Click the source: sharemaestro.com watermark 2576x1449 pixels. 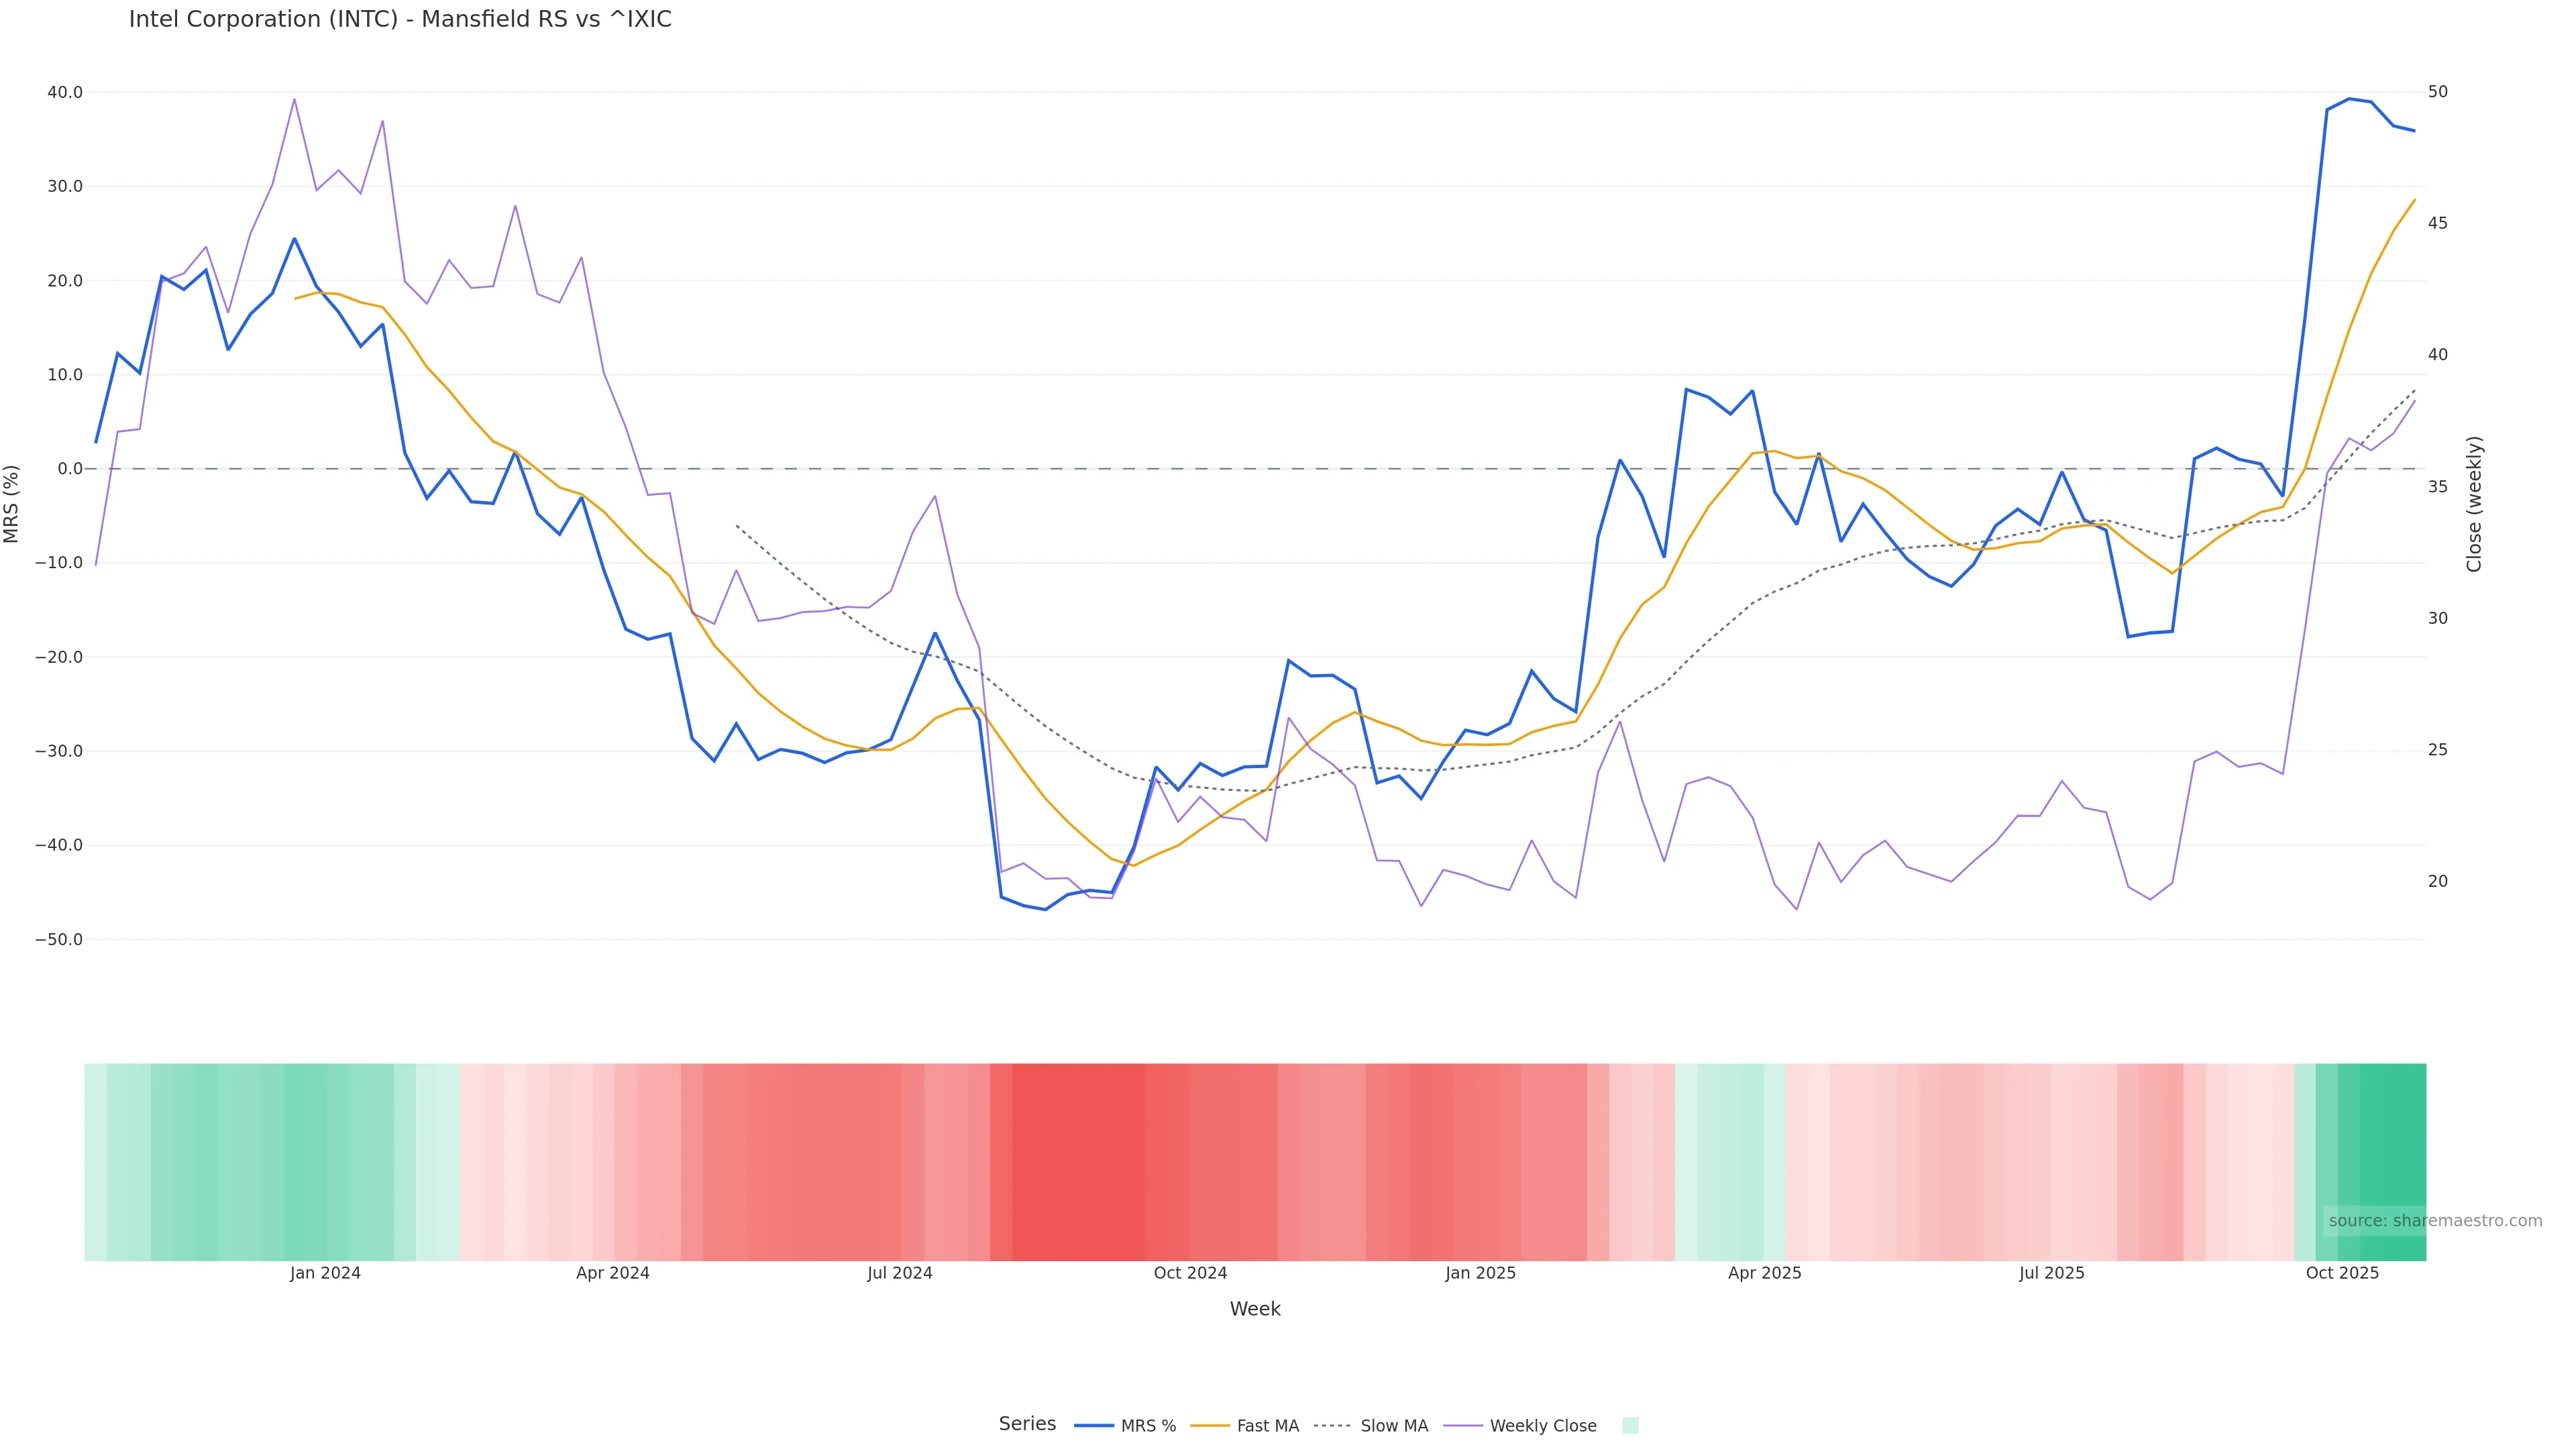point(2435,1221)
